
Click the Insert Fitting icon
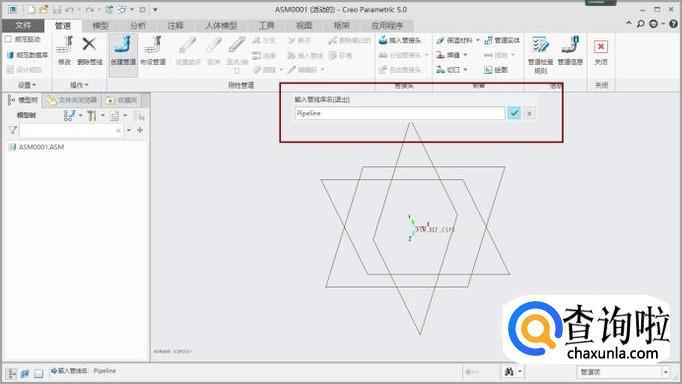[x=383, y=40]
